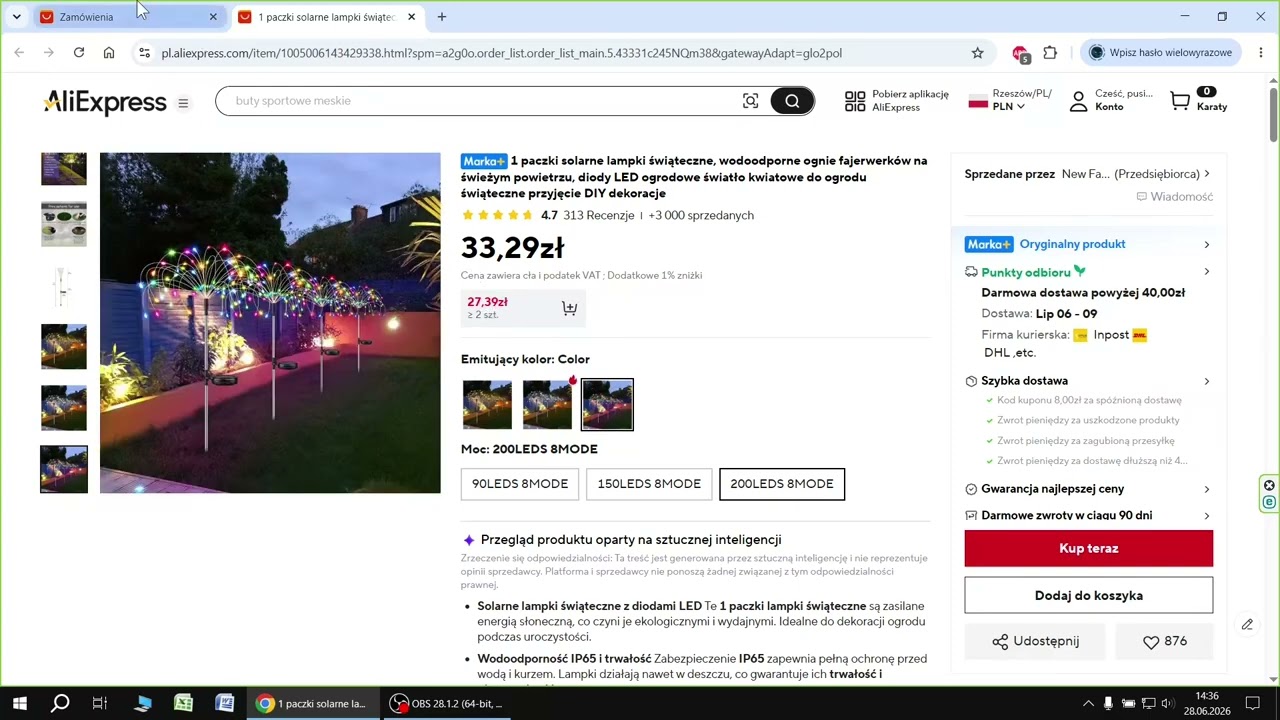Switch to the Zamówienia tab
The image size is (1280, 720).
129,17
